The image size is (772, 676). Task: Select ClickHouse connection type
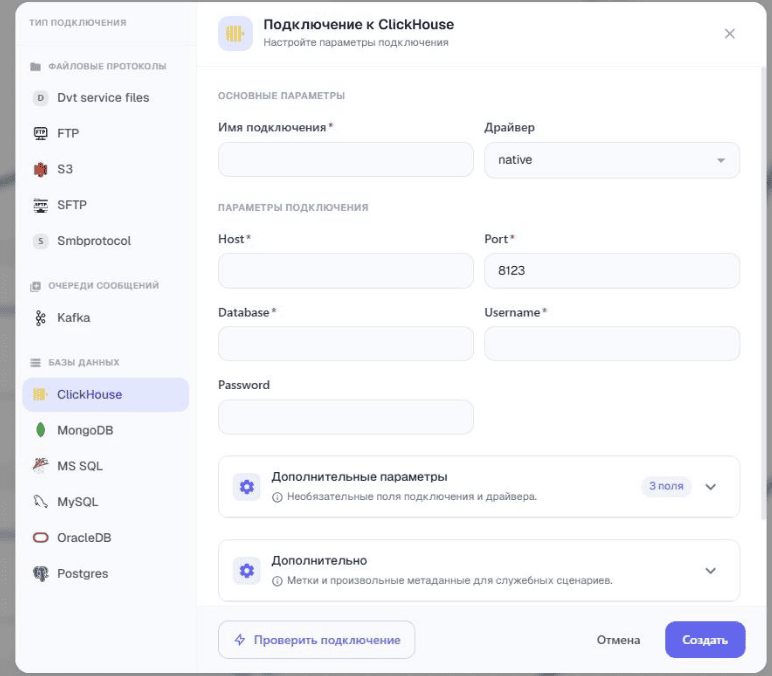pyautogui.click(x=105, y=394)
